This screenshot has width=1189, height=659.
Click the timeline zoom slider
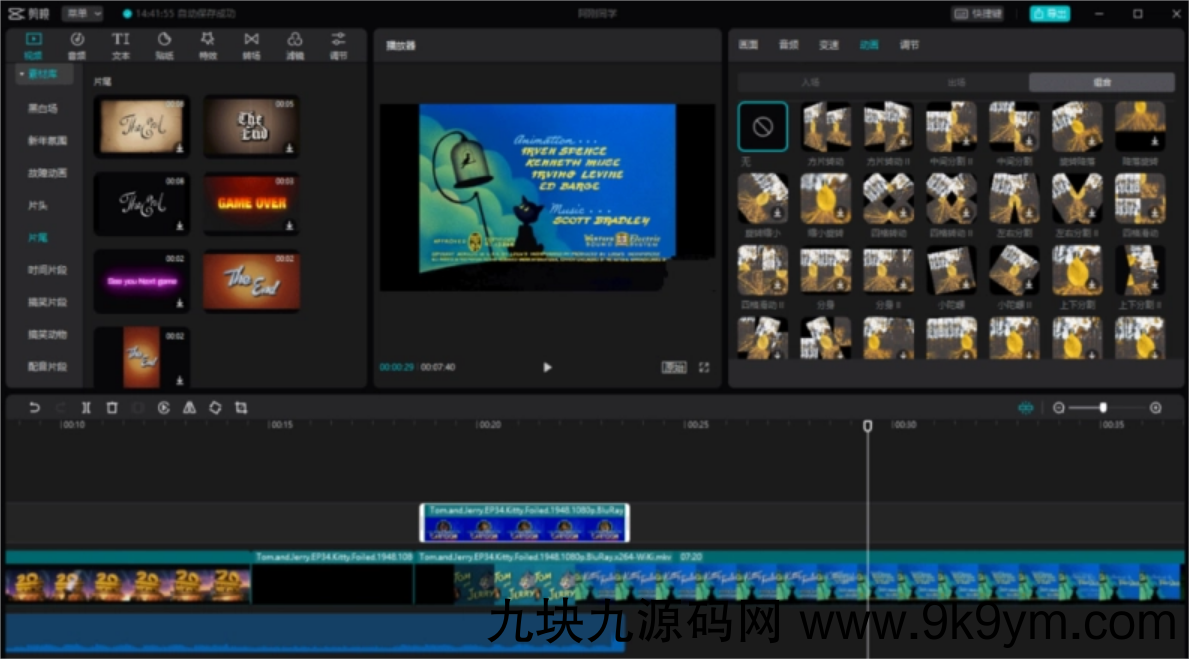click(x=1102, y=408)
